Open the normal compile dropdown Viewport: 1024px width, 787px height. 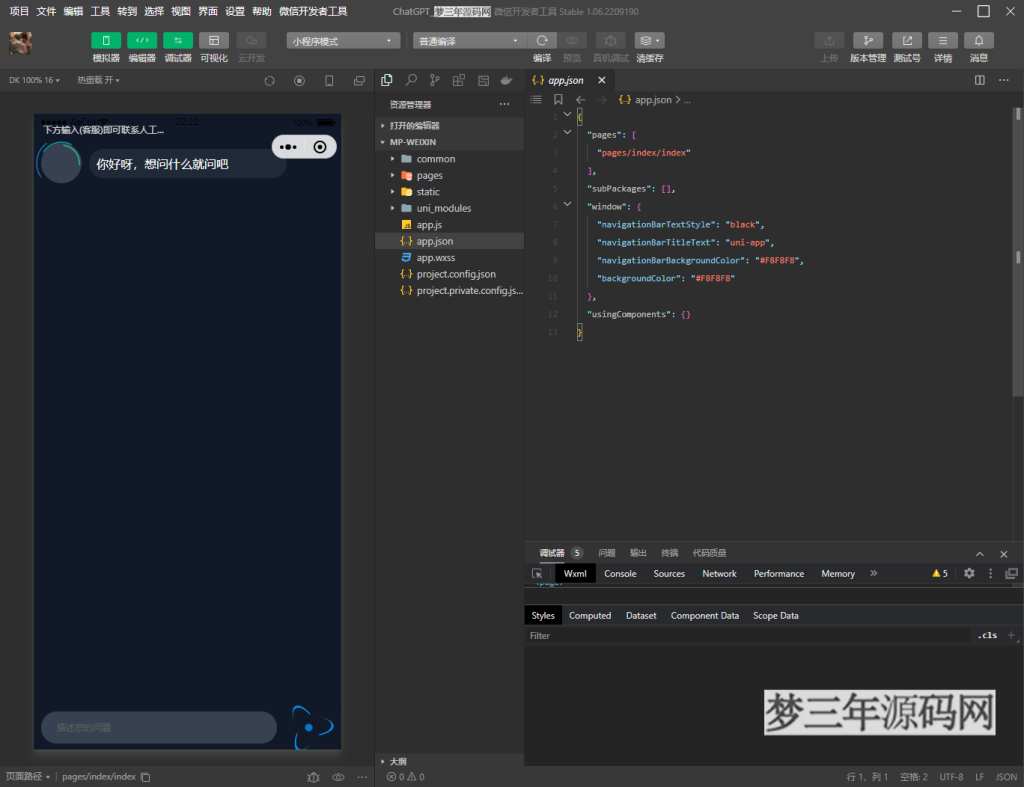click(469, 41)
